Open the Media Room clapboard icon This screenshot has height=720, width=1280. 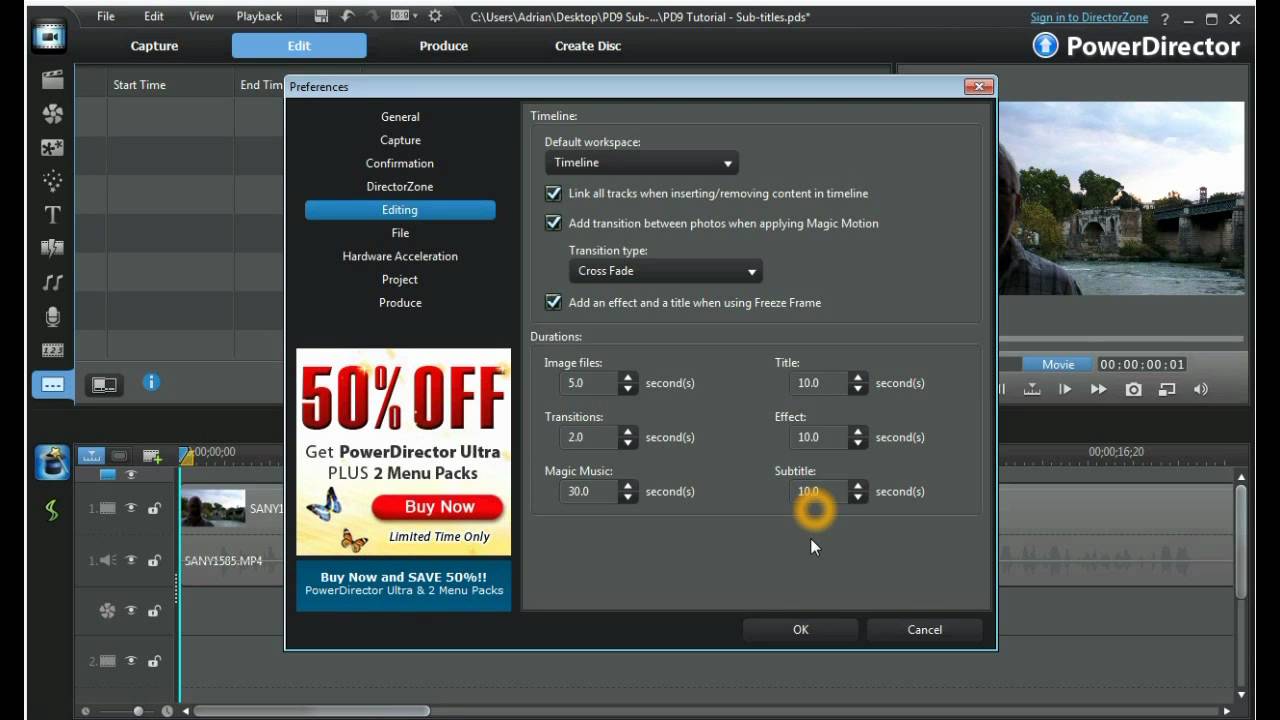52,80
